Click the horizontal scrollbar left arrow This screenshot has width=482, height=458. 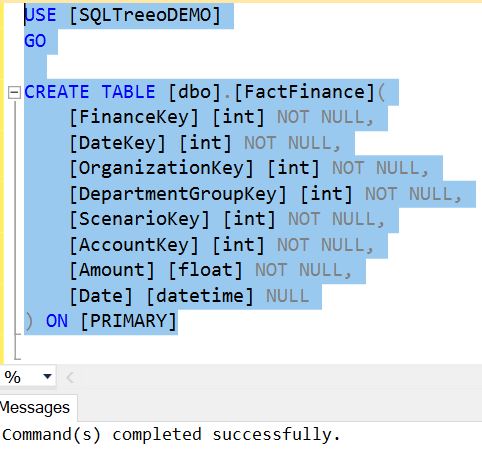(70, 377)
